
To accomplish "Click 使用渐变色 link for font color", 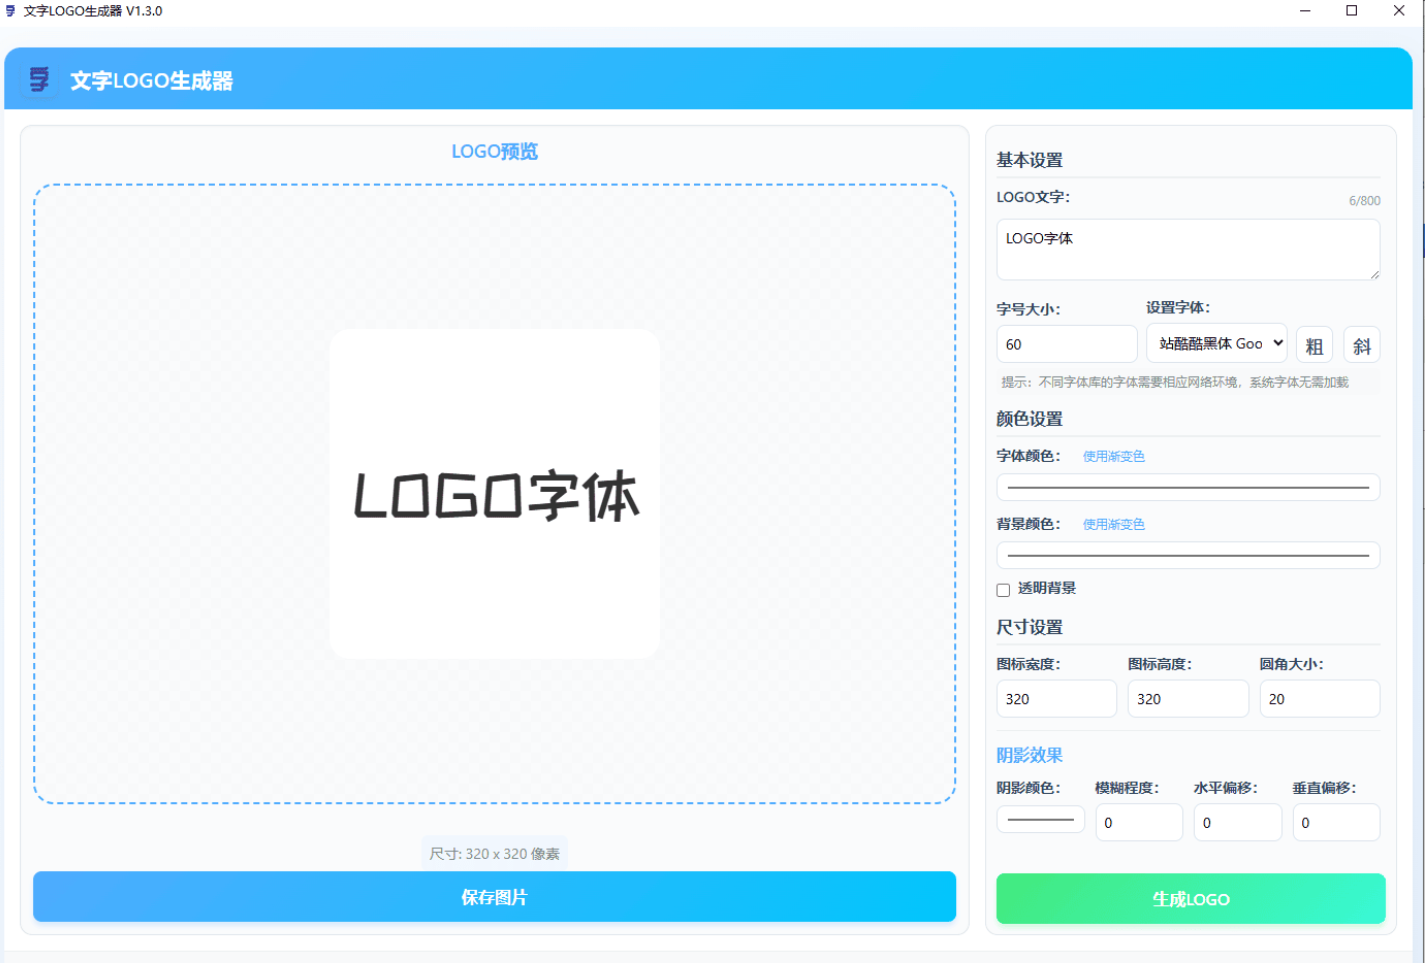I will (x=1113, y=456).
